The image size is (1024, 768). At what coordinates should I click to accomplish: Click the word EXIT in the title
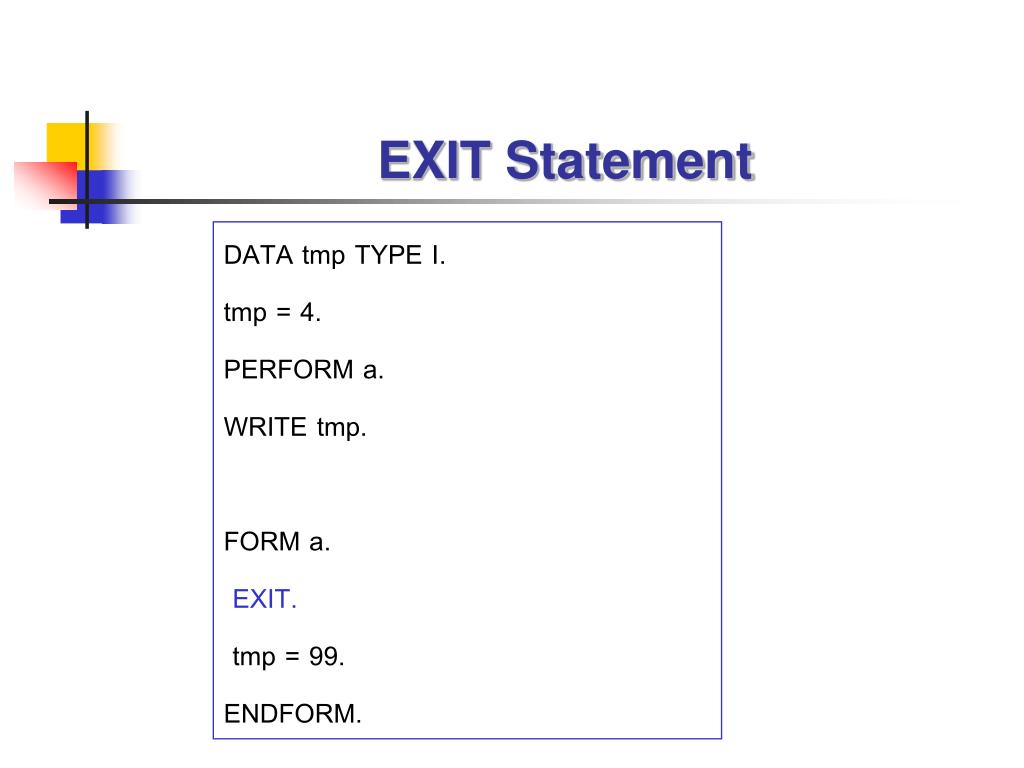coord(434,161)
